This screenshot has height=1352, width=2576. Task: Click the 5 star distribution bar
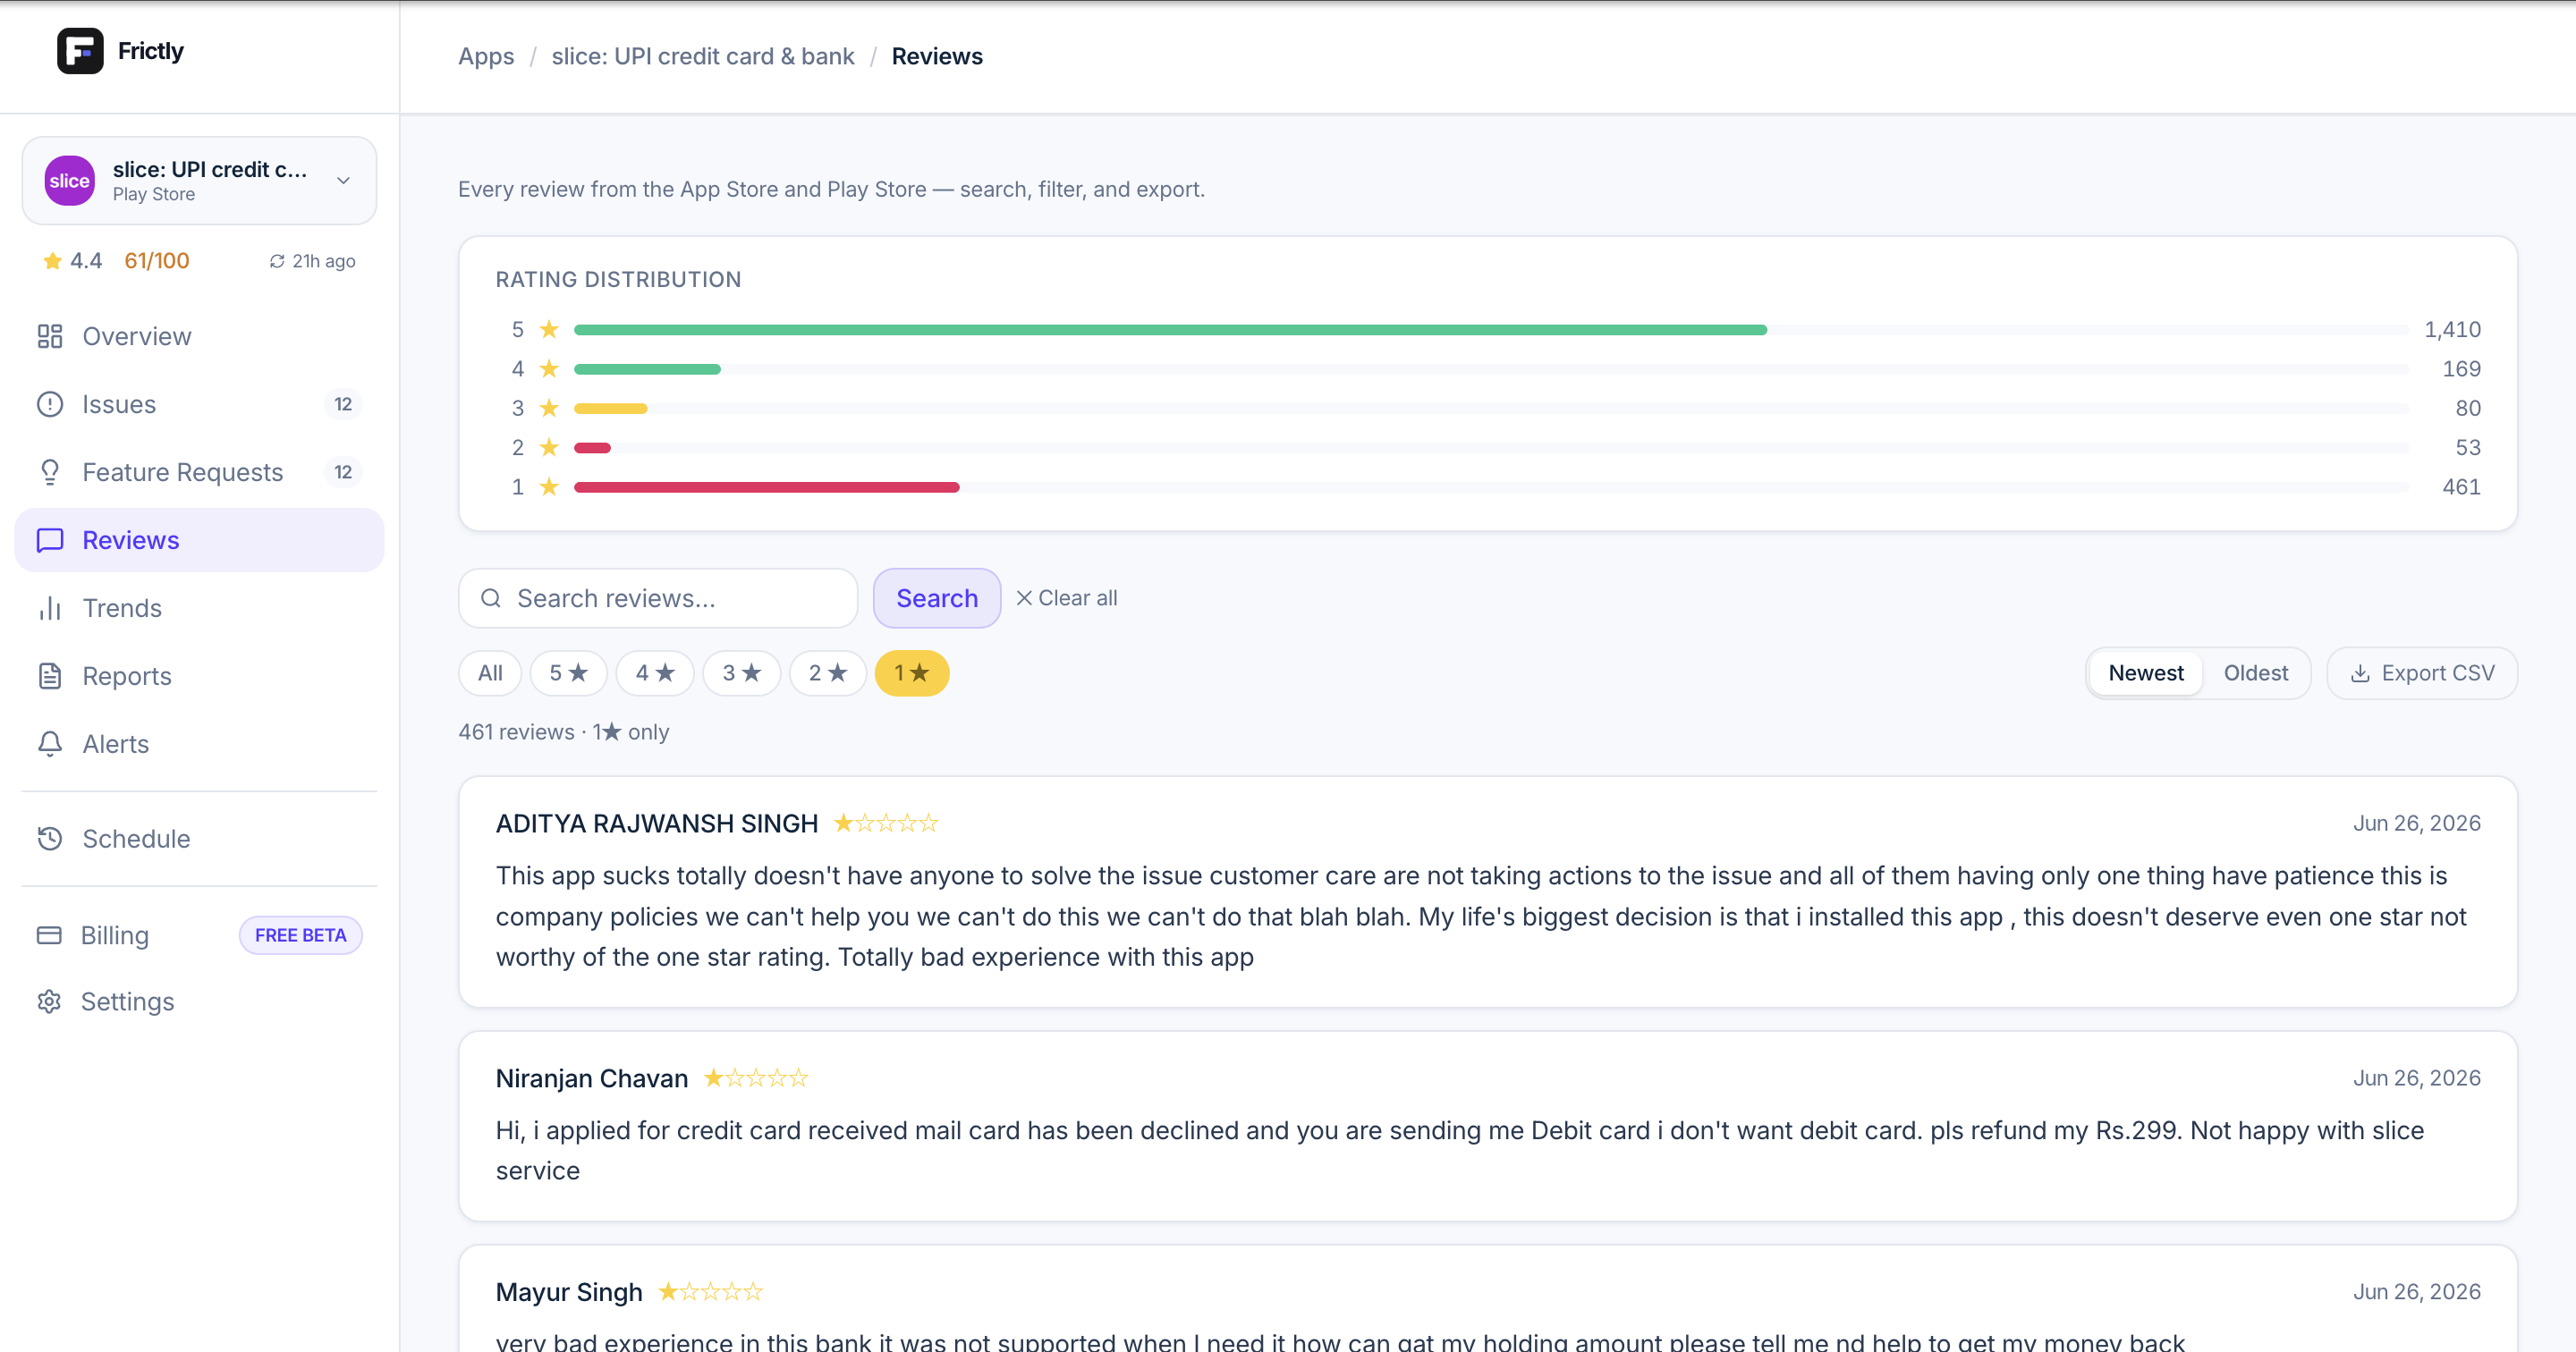(x=1170, y=329)
